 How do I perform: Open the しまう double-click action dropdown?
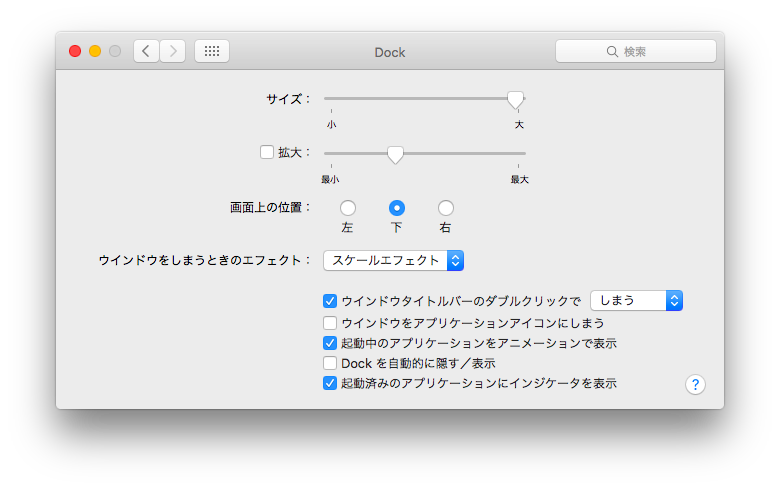636,300
